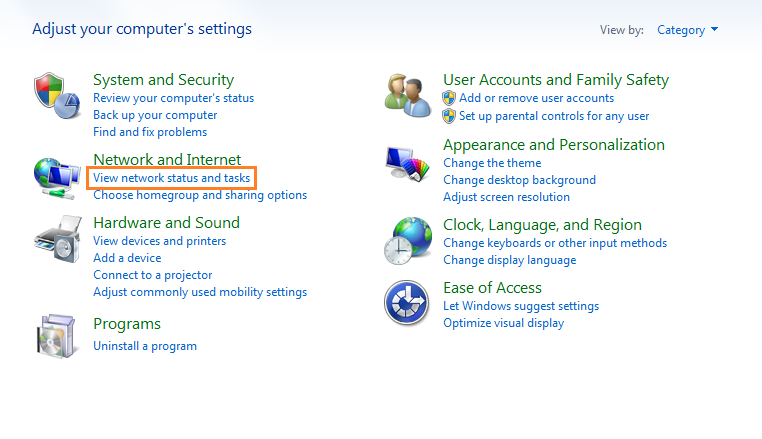Click Connect to a projector

pyautogui.click(x=153, y=275)
